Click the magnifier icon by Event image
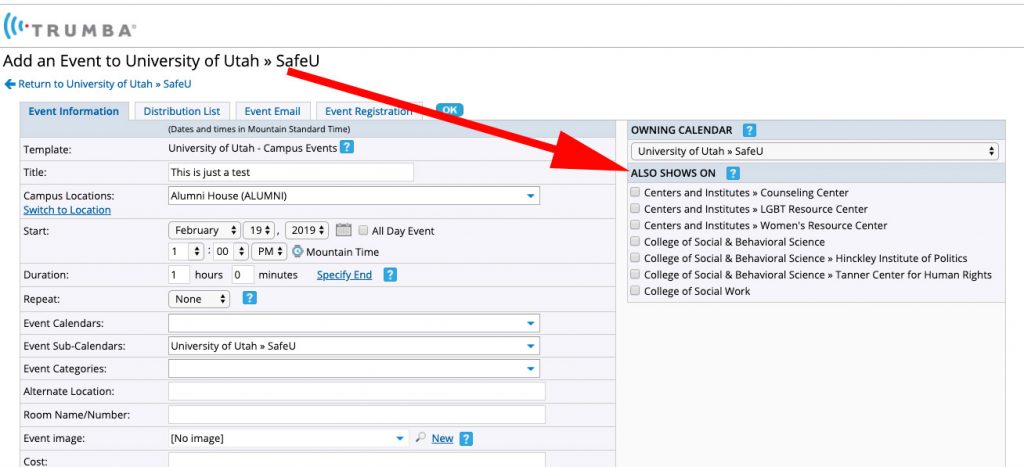 pos(421,438)
